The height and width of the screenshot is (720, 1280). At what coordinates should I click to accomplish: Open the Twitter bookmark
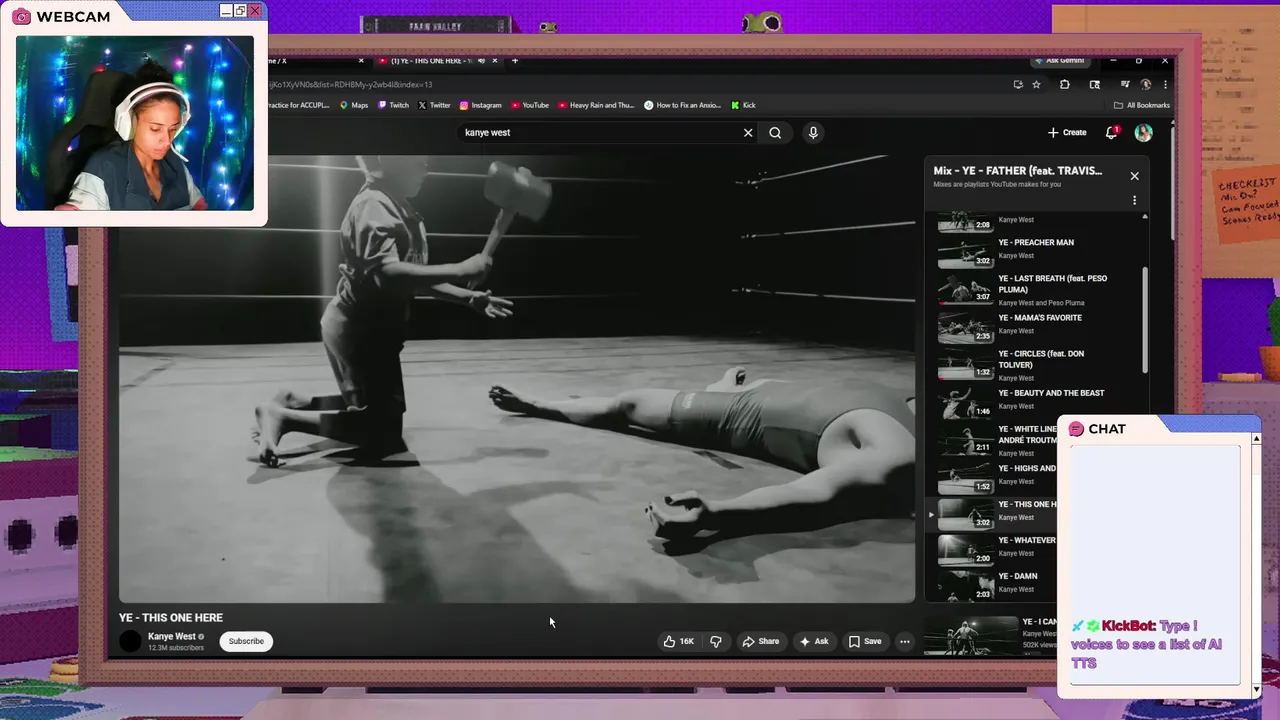click(434, 105)
